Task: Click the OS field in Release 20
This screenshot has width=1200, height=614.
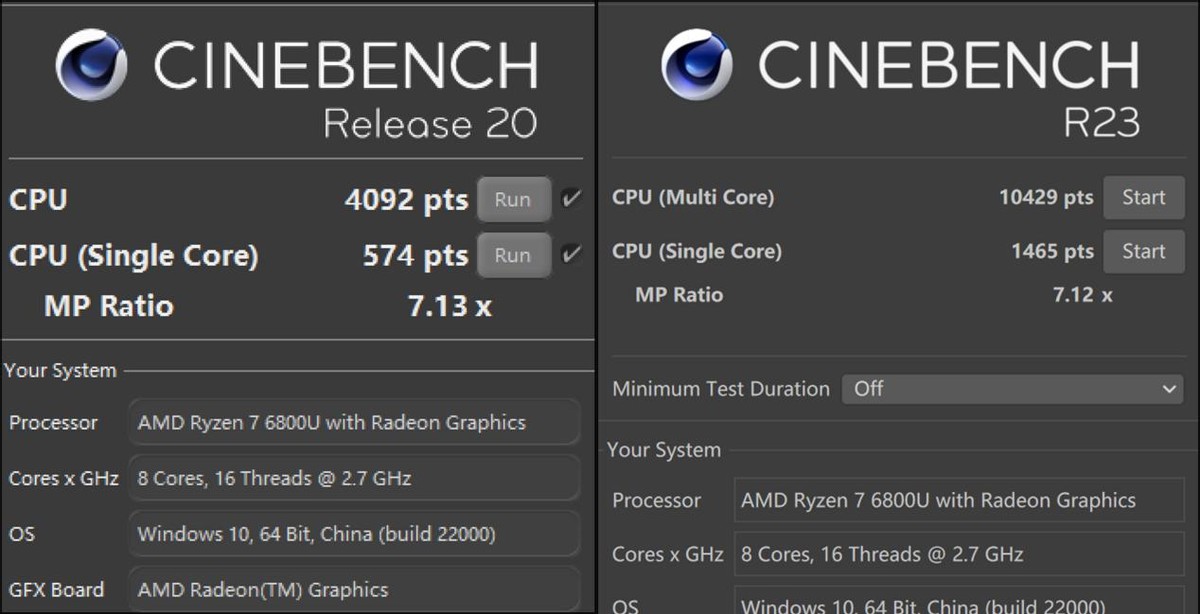Action: (x=354, y=534)
